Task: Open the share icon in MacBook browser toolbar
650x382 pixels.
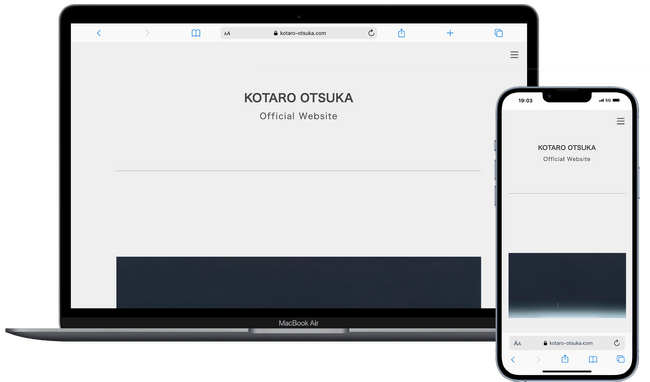Action: [401, 33]
